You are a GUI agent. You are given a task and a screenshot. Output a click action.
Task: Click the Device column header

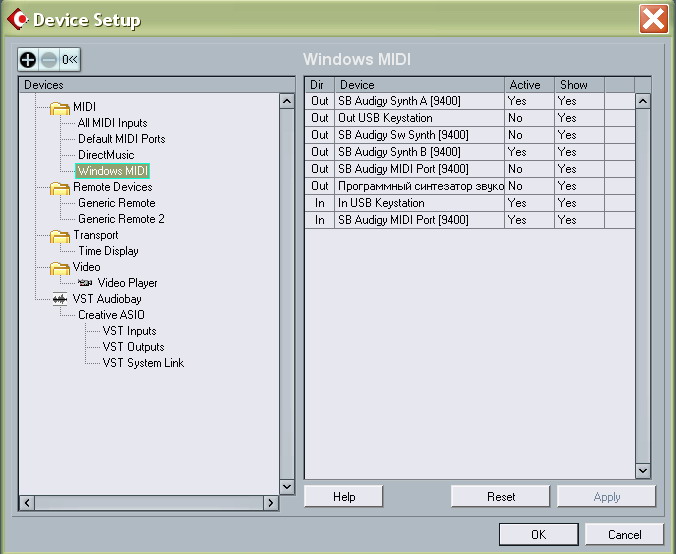tap(419, 85)
